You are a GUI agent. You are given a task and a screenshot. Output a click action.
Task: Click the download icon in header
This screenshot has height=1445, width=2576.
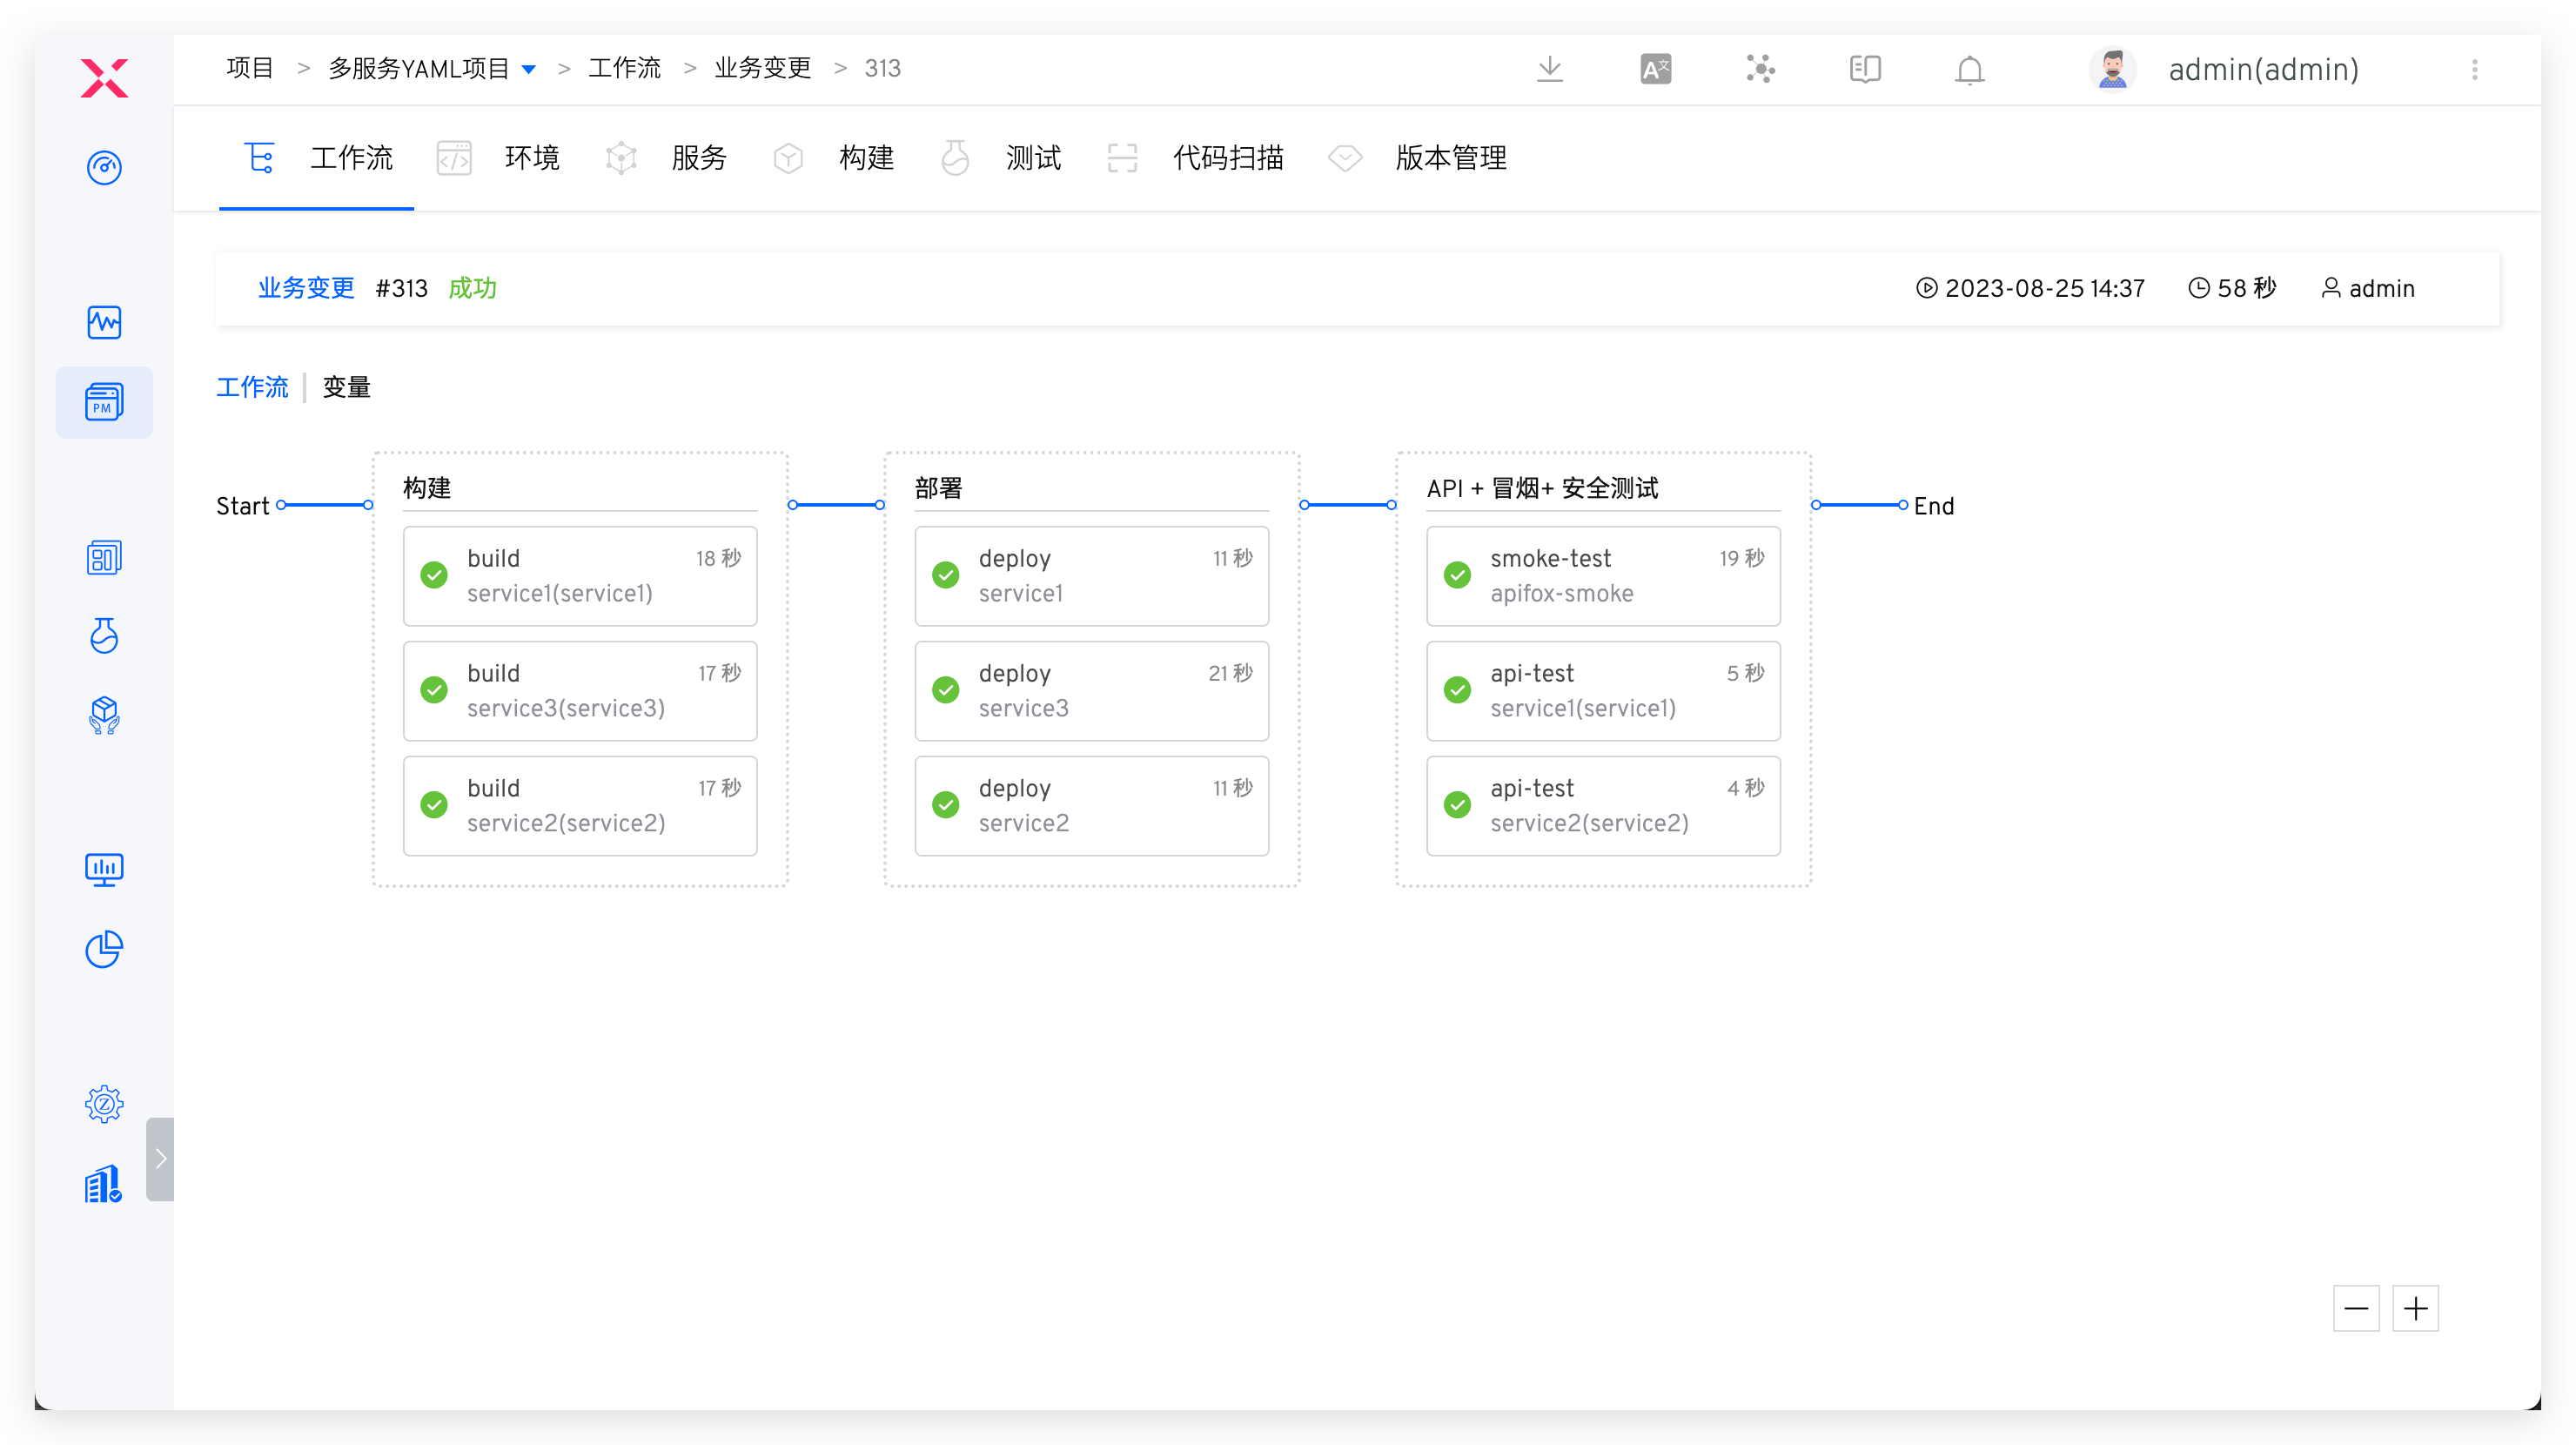coord(1549,69)
